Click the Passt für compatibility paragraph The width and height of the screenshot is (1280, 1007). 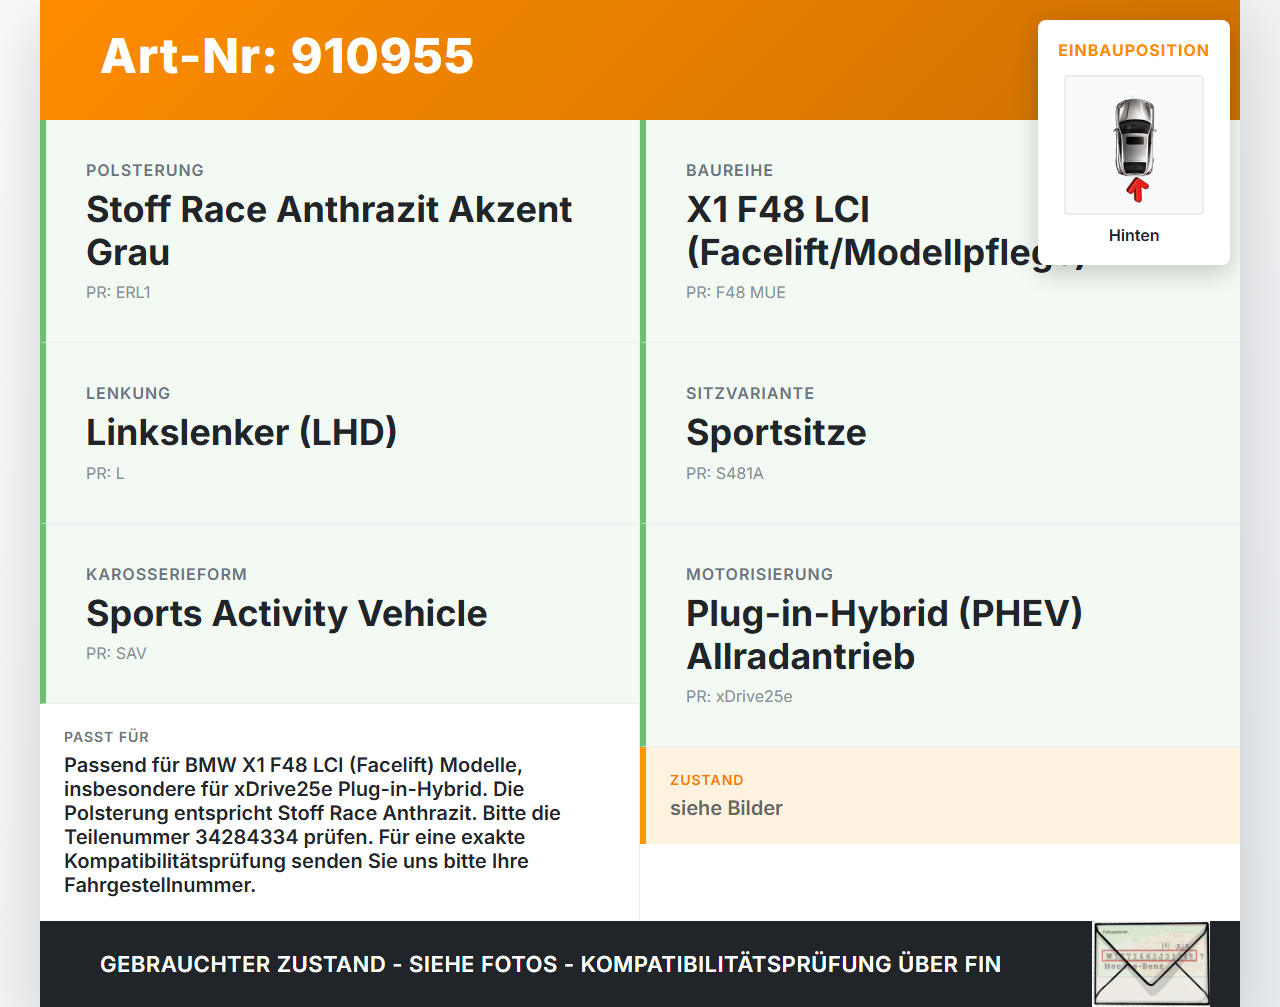tap(312, 825)
